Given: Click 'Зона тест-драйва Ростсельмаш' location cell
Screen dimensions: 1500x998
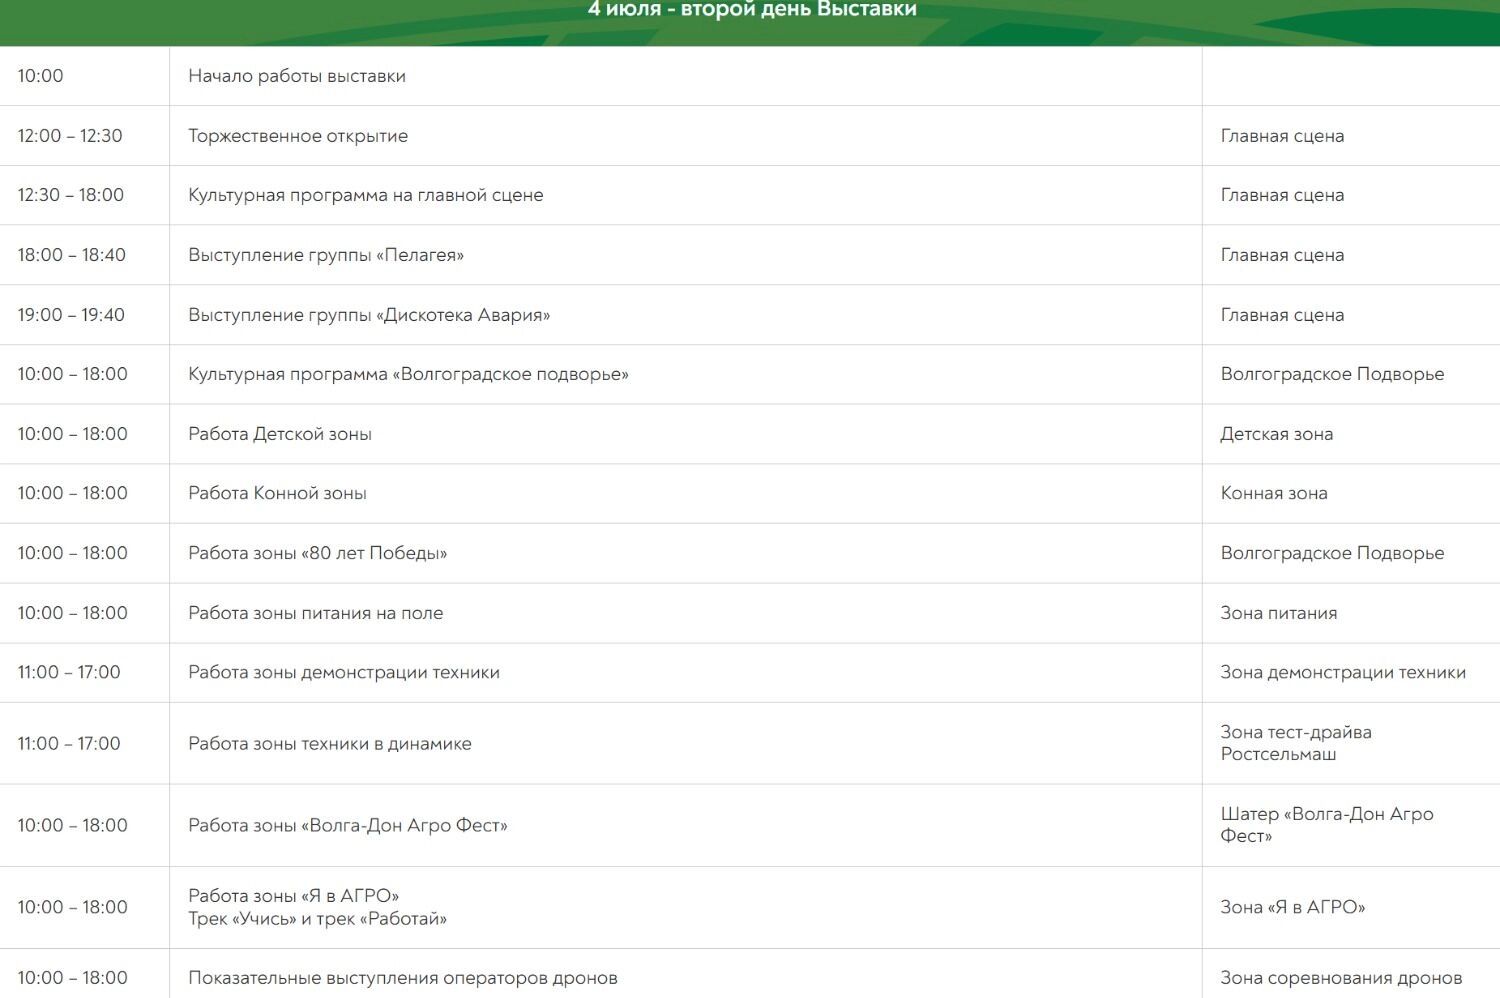Looking at the screenshot, I should (1295, 743).
